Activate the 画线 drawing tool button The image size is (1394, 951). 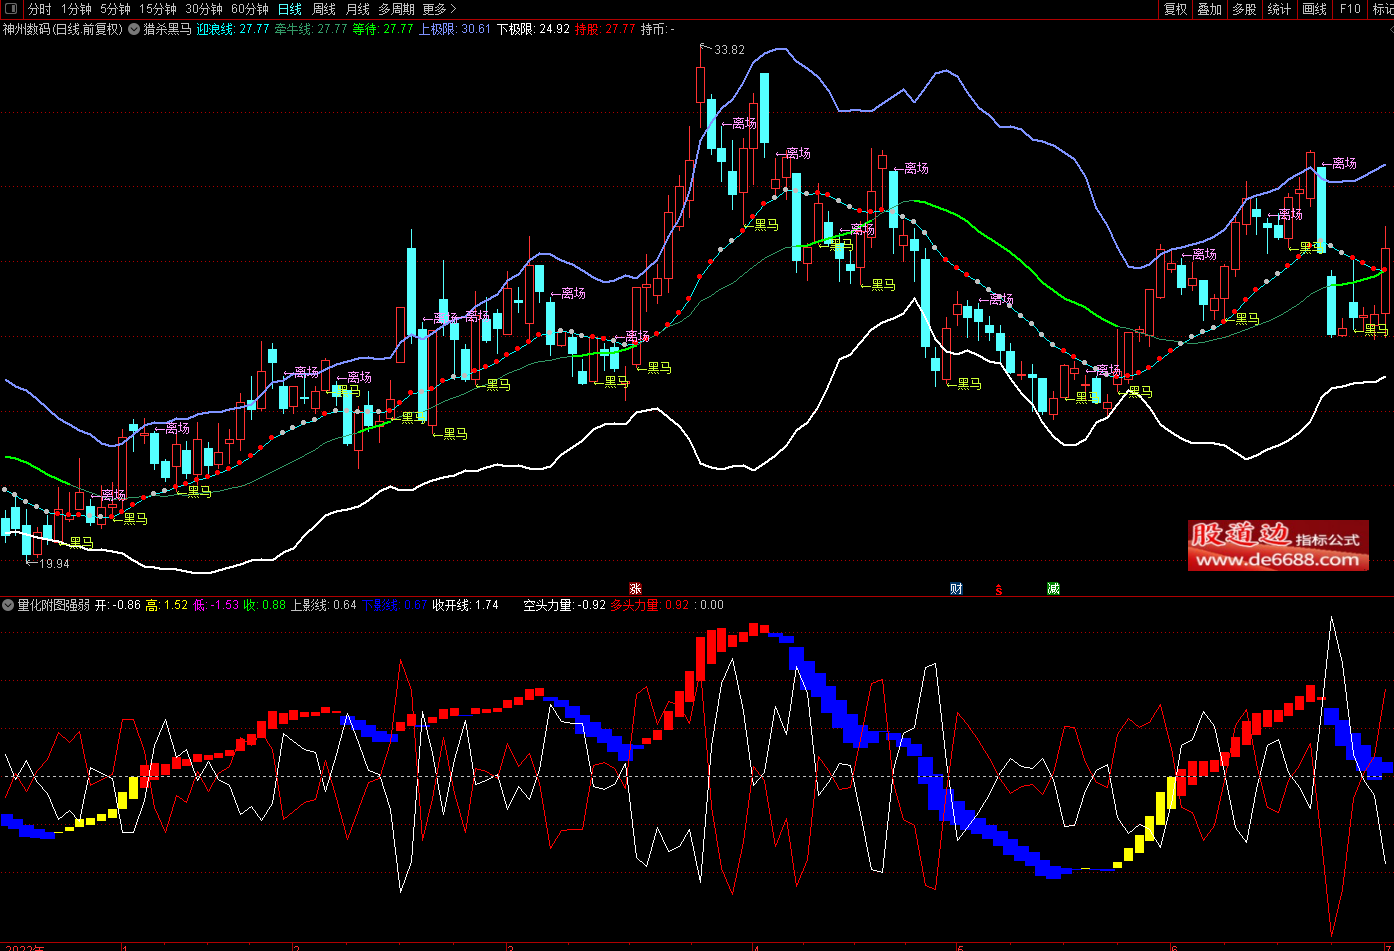tap(1315, 9)
